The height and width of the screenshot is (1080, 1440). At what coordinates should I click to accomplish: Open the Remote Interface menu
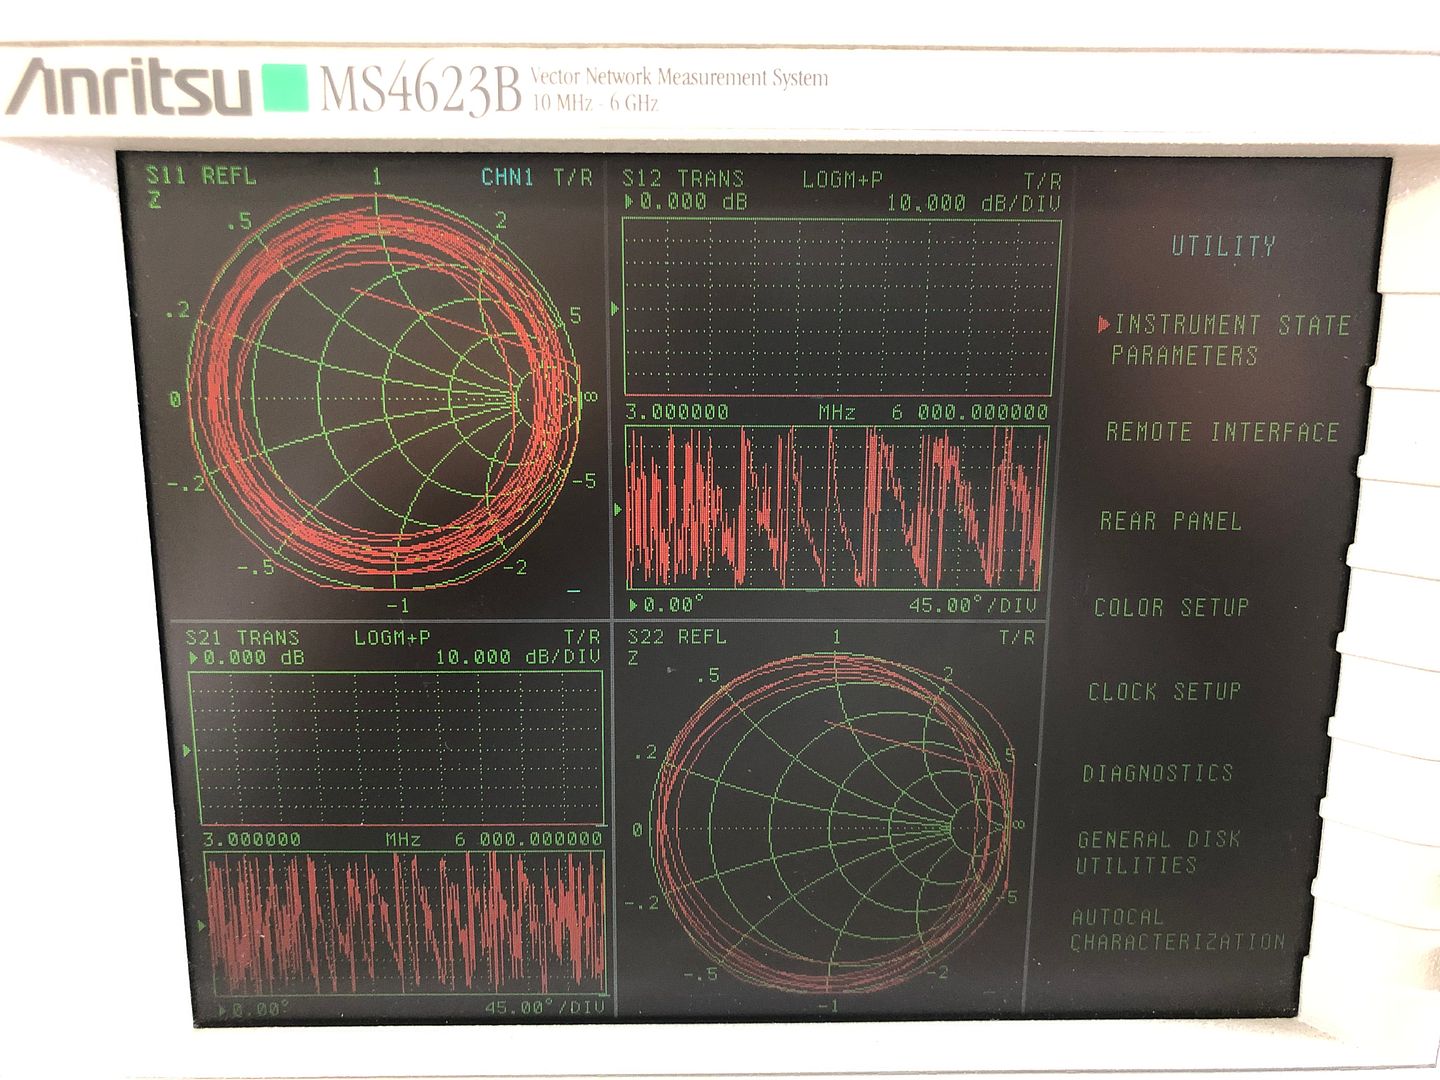(x=1222, y=432)
